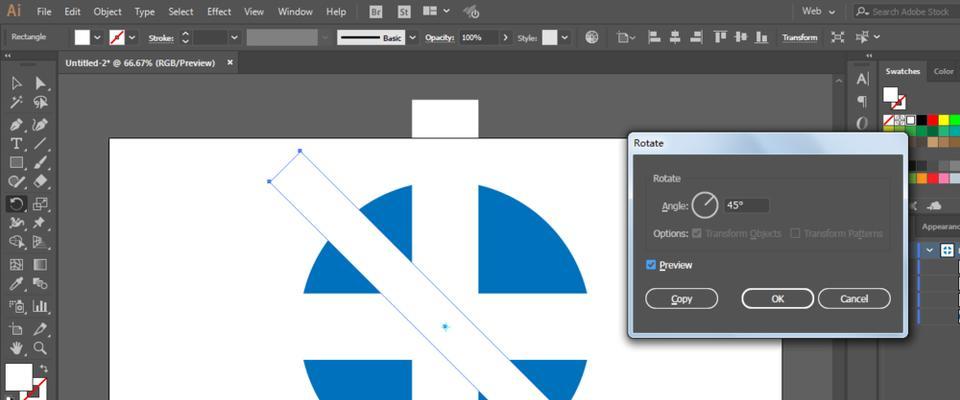Toggle the Transform Objects checkbox
This screenshot has width=960, height=400.
point(696,233)
